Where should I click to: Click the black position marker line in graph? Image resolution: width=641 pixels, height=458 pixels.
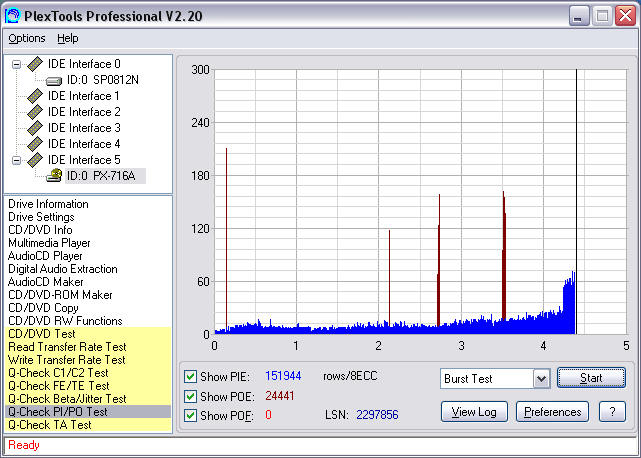576,202
